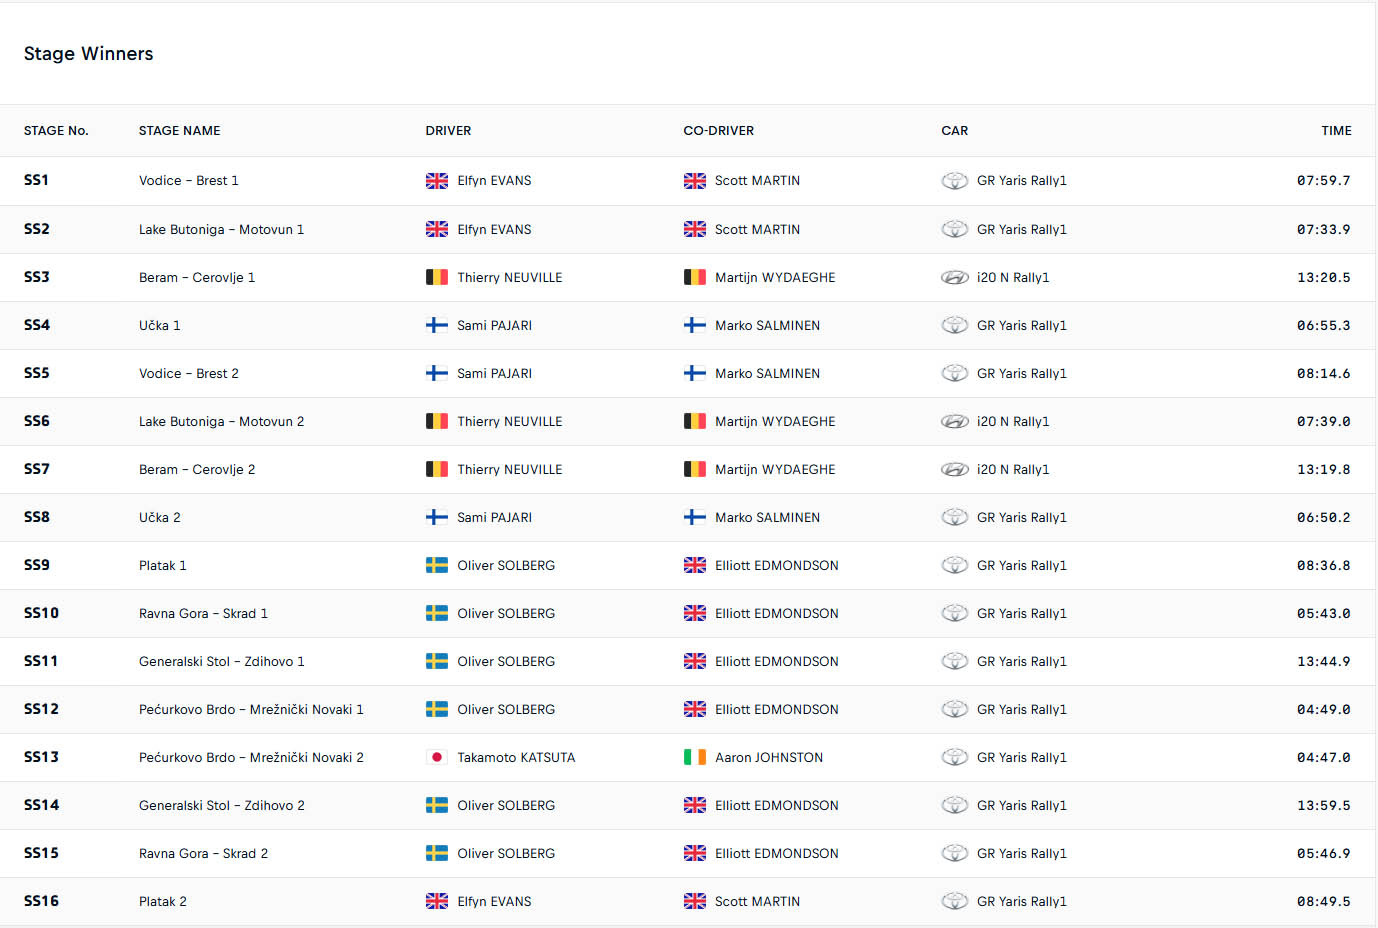Click co-driver Scott MARTIN in the SS2 row
The height and width of the screenshot is (928, 1378).
pos(757,229)
